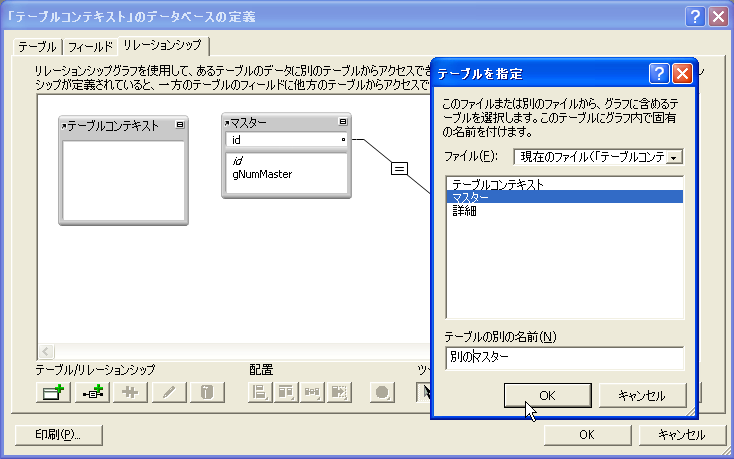Viewport: 734px width, 459px height.
Task: Collapse the テーブルコンテキスト table box
Action: [179, 125]
